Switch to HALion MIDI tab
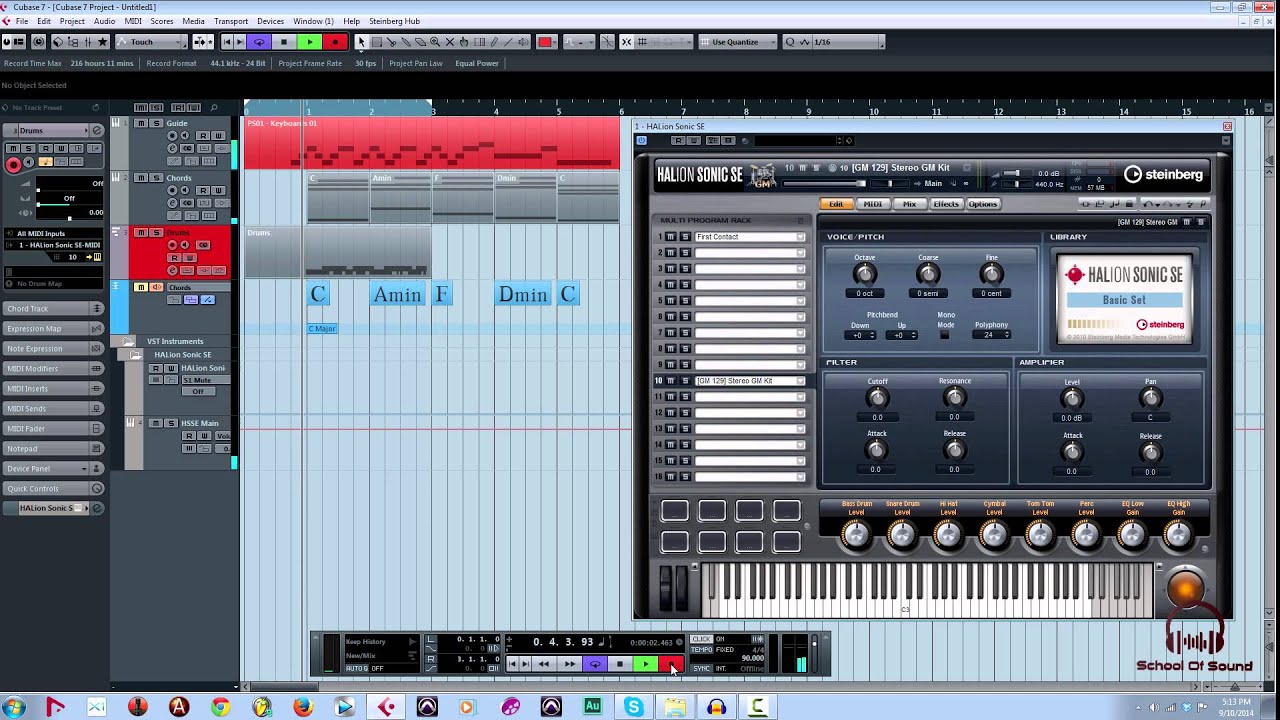This screenshot has width=1280, height=720. 873,204
